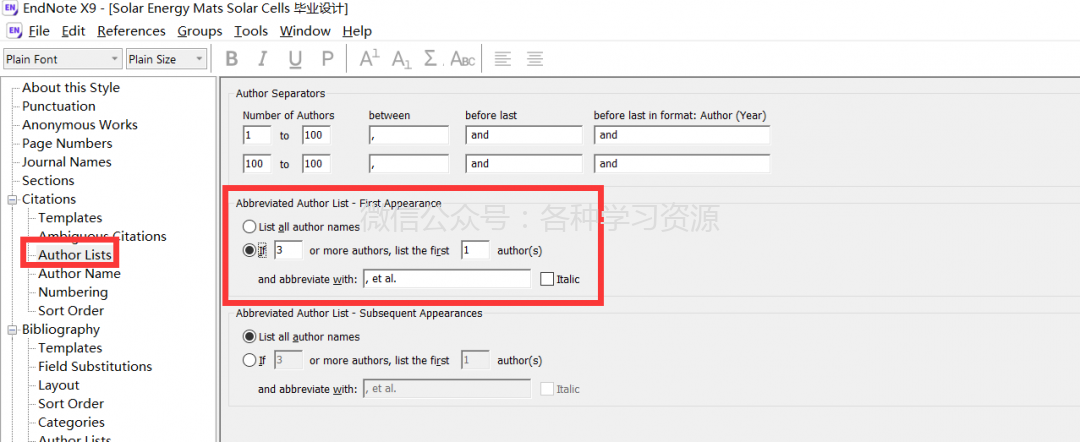Collapse the Citations tree node

pos(12,200)
